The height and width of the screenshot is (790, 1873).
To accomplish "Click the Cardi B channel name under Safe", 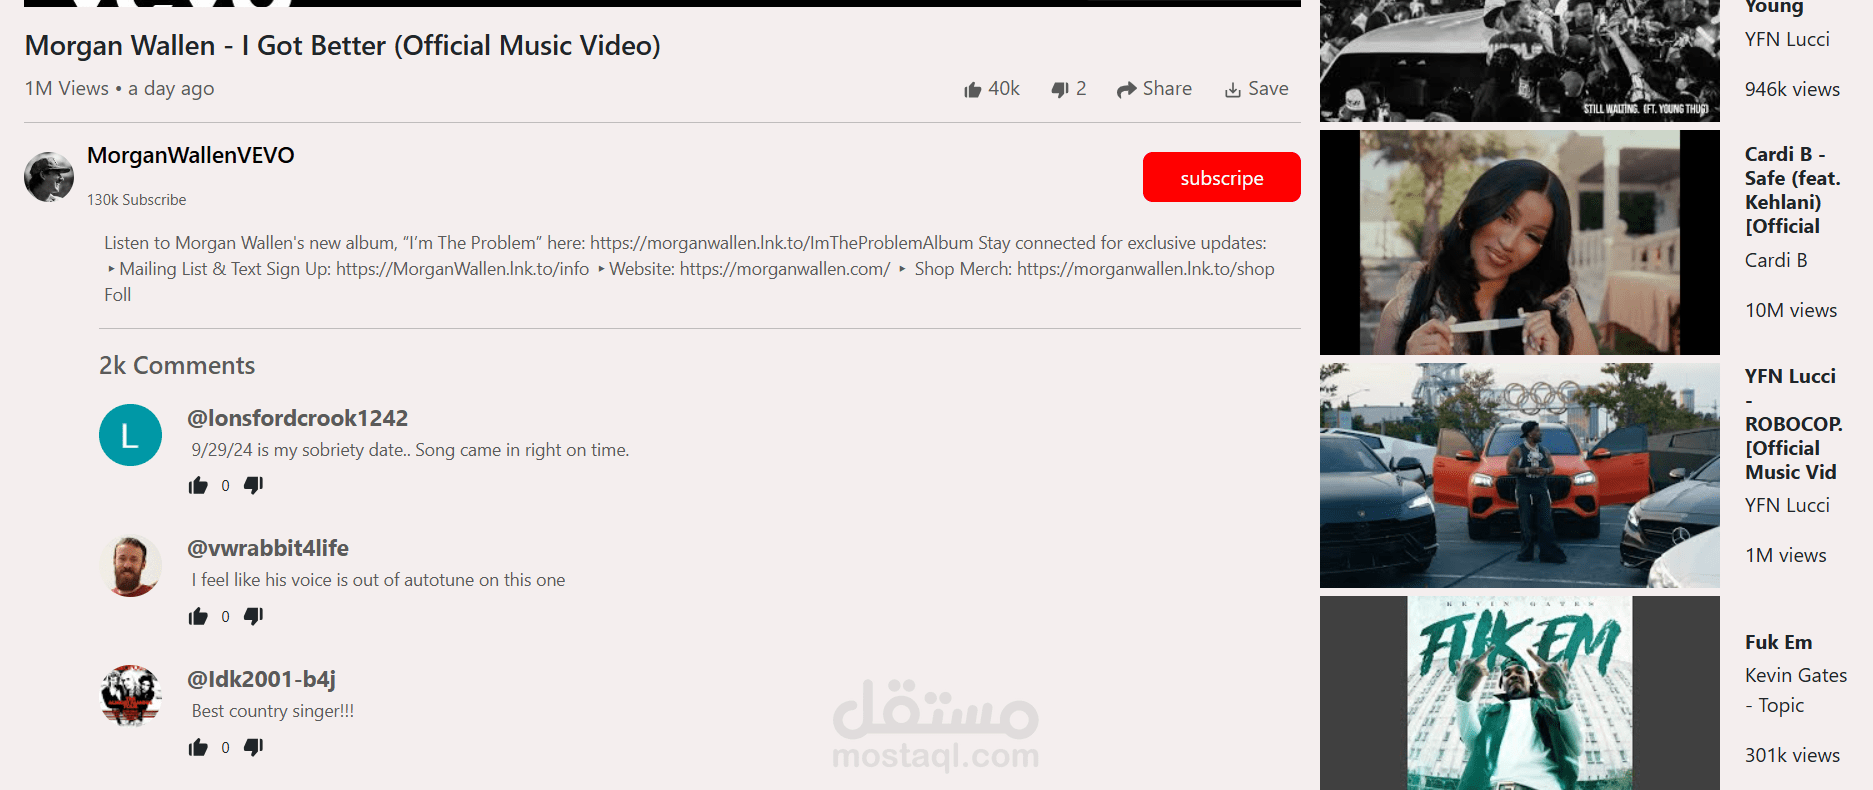I will tap(1776, 260).
